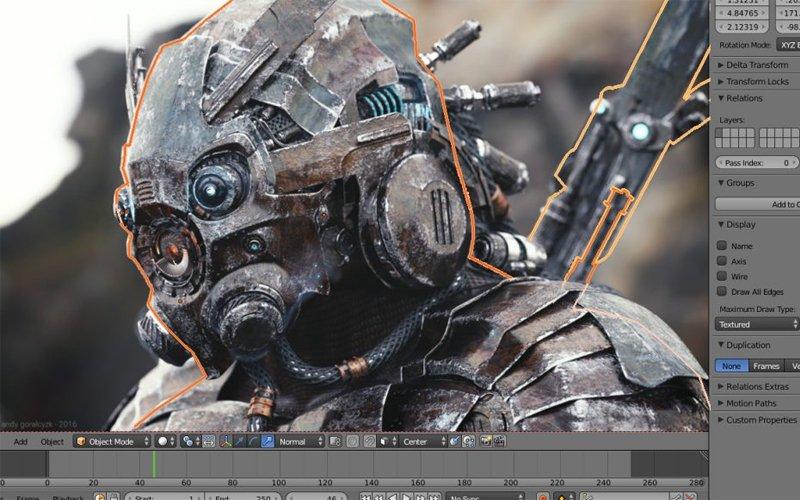The width and height of the screenshot is (800, 500).
Task: Select the translate manipulator arrow icon
Action: [x=239, y=441]
